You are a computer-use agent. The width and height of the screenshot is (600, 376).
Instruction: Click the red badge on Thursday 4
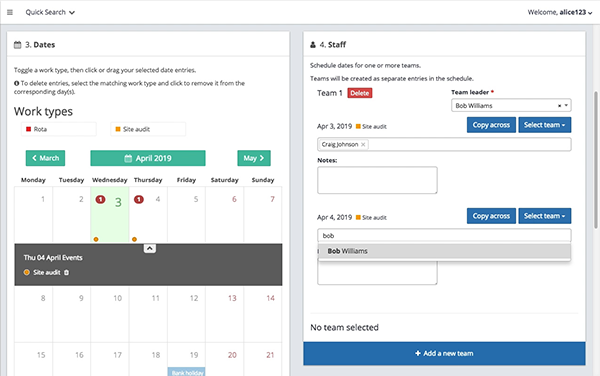(x=139, y=199)
